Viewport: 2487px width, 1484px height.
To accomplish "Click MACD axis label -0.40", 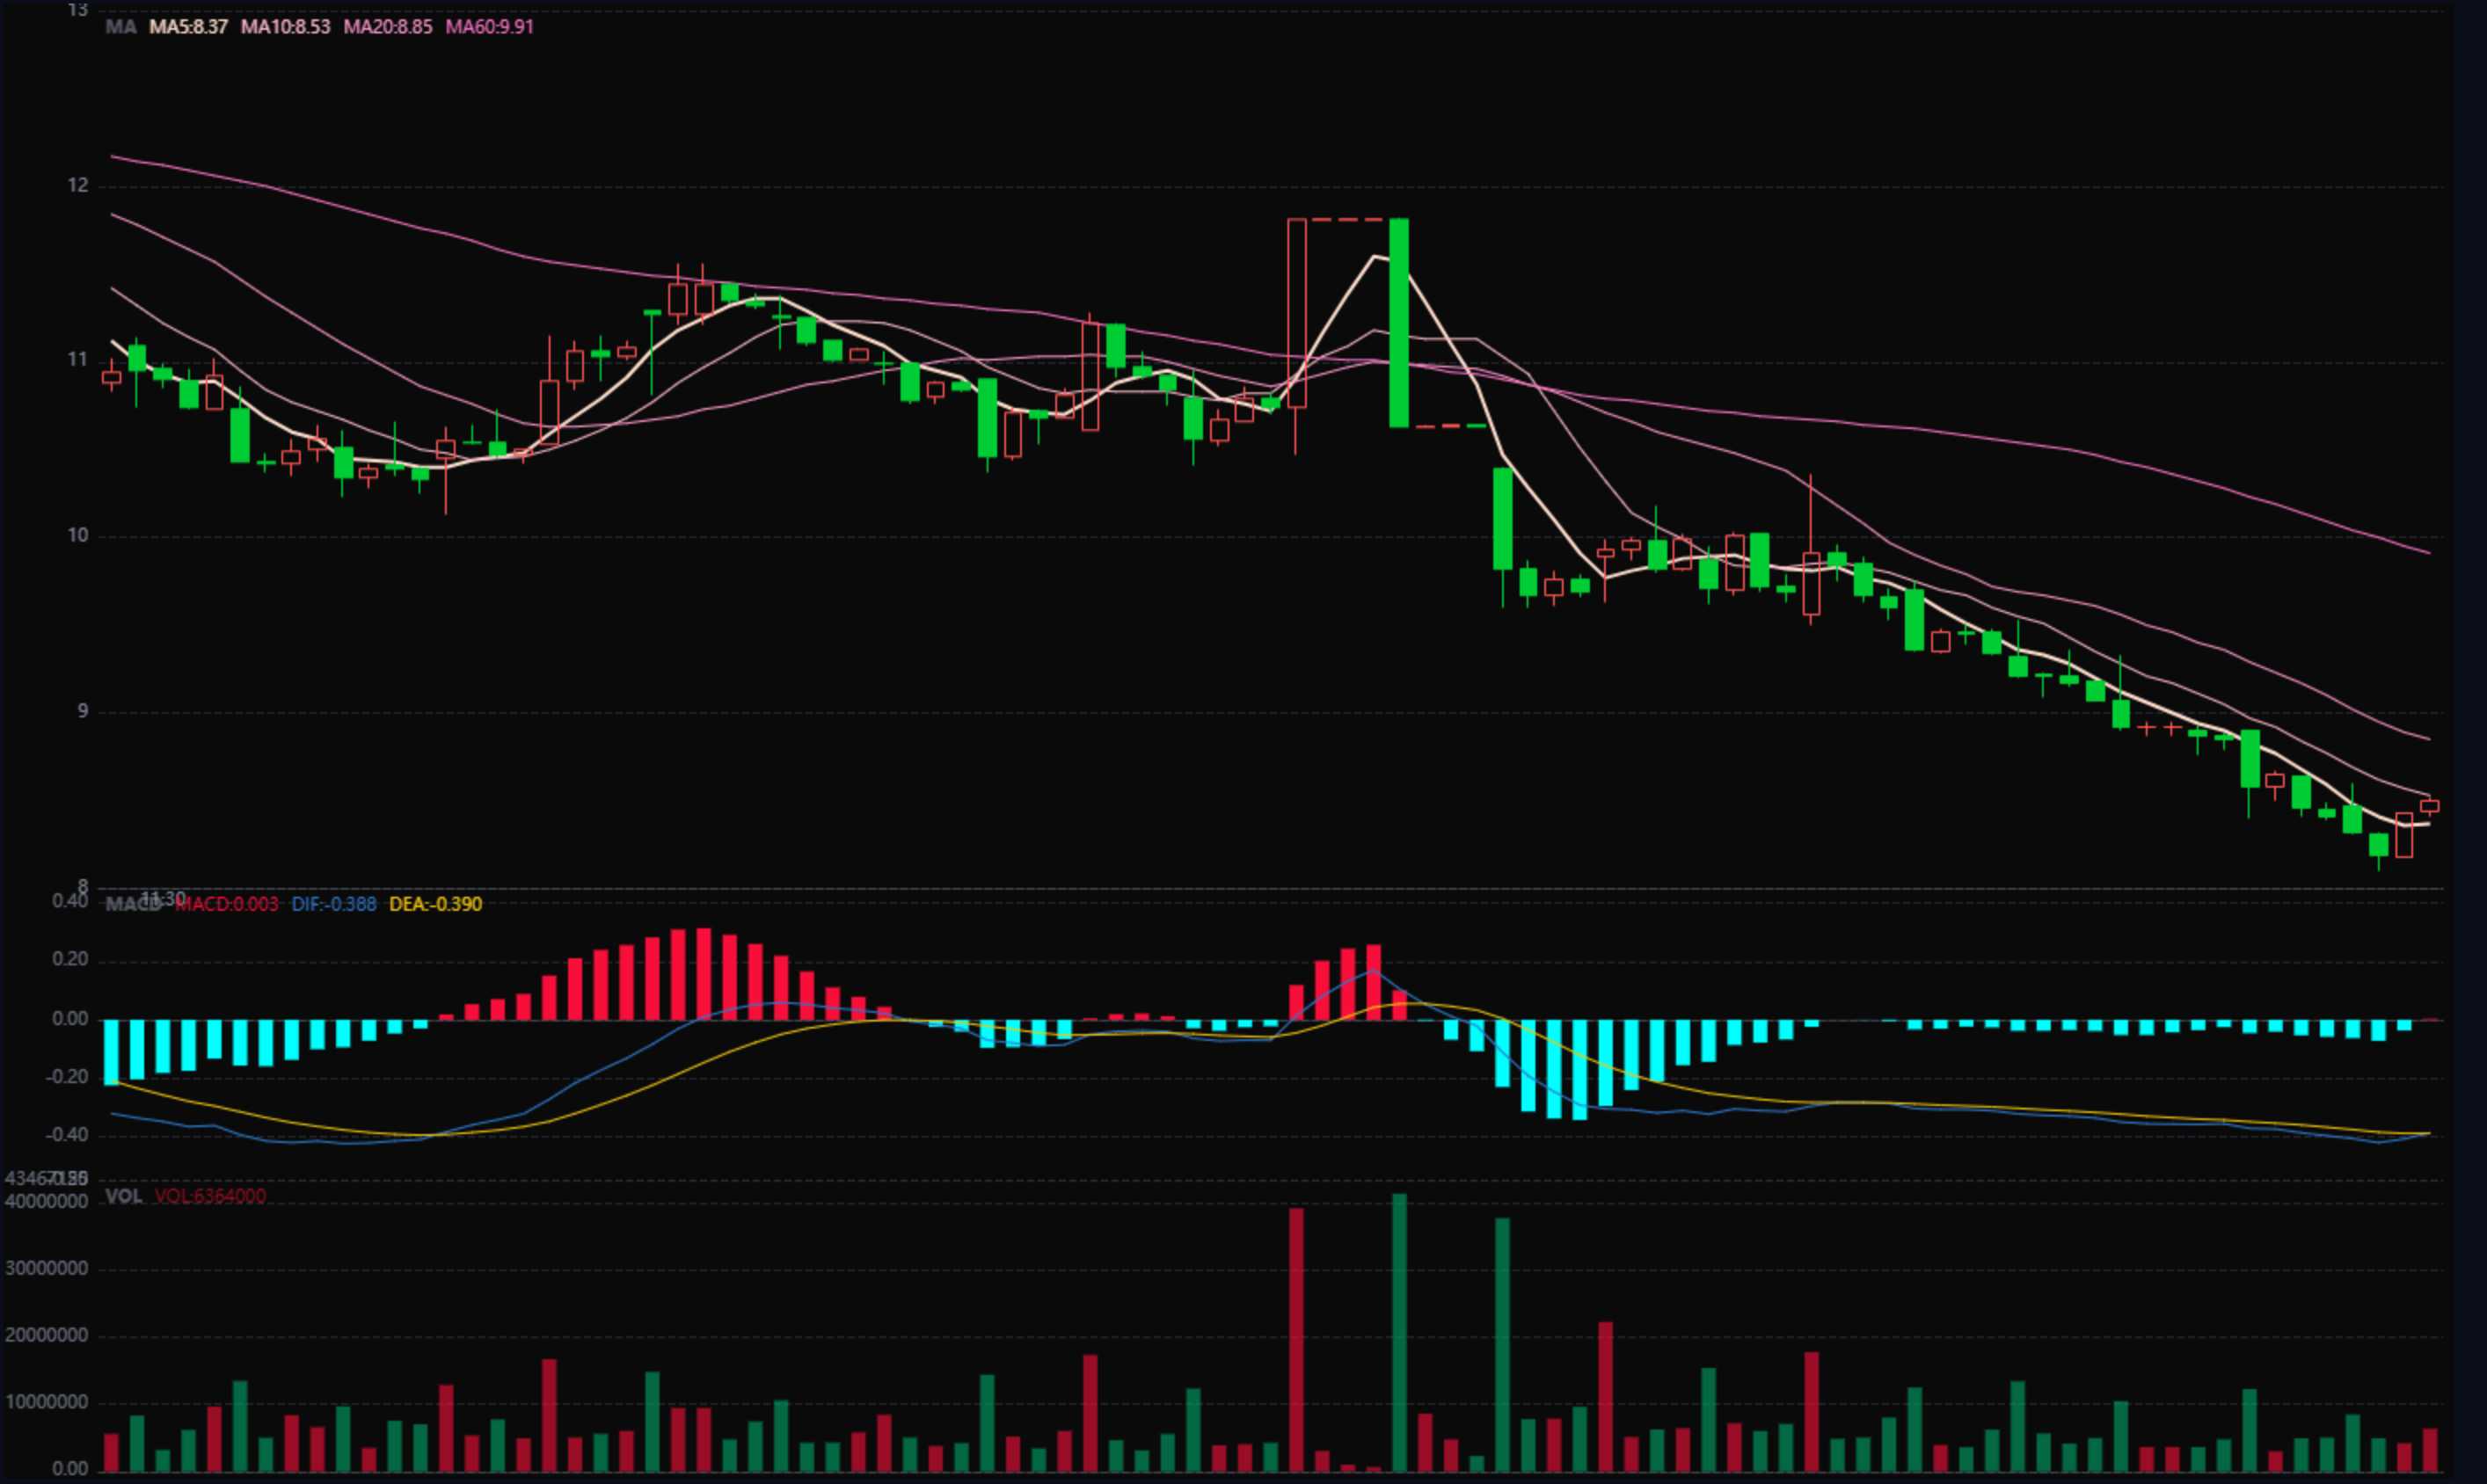I will tap(67, 1135).
